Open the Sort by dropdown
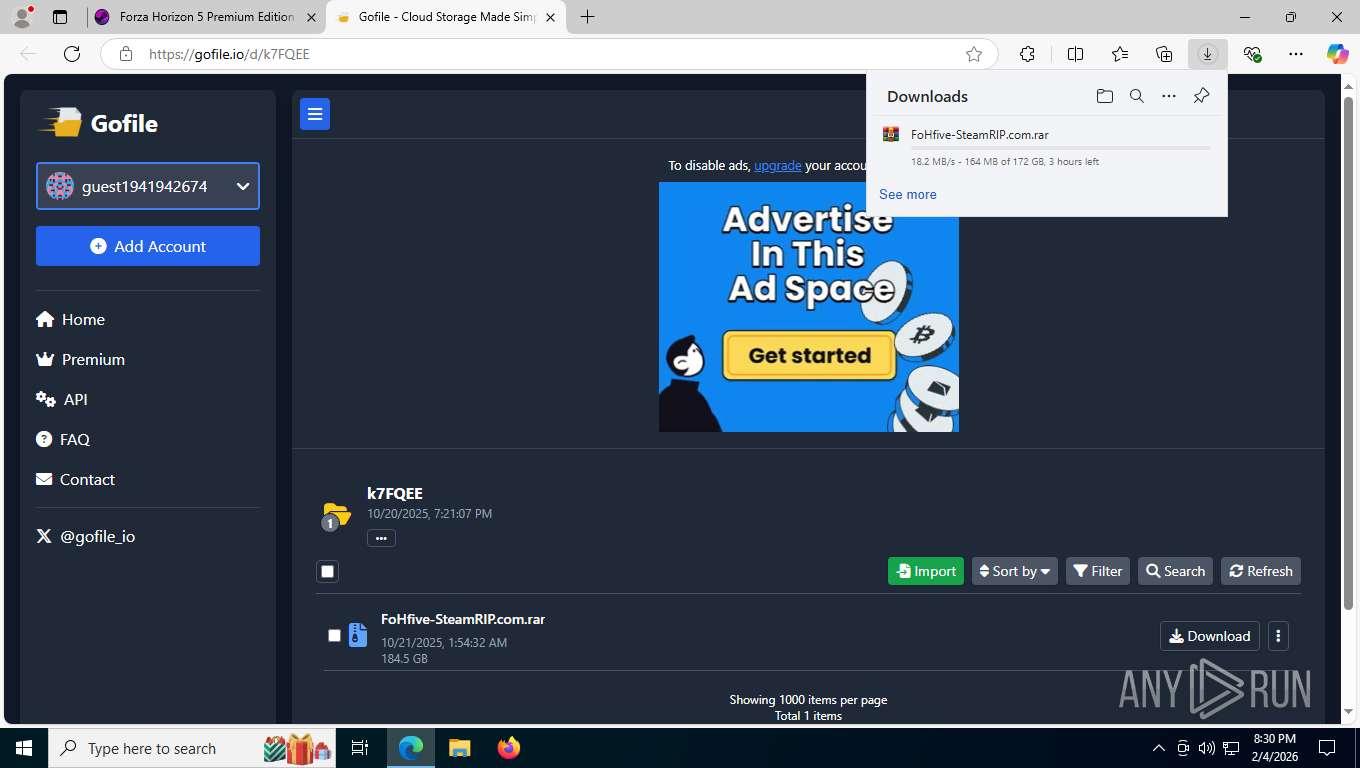This screenshot has height=768, width=1360. [x=1014, y=571]
